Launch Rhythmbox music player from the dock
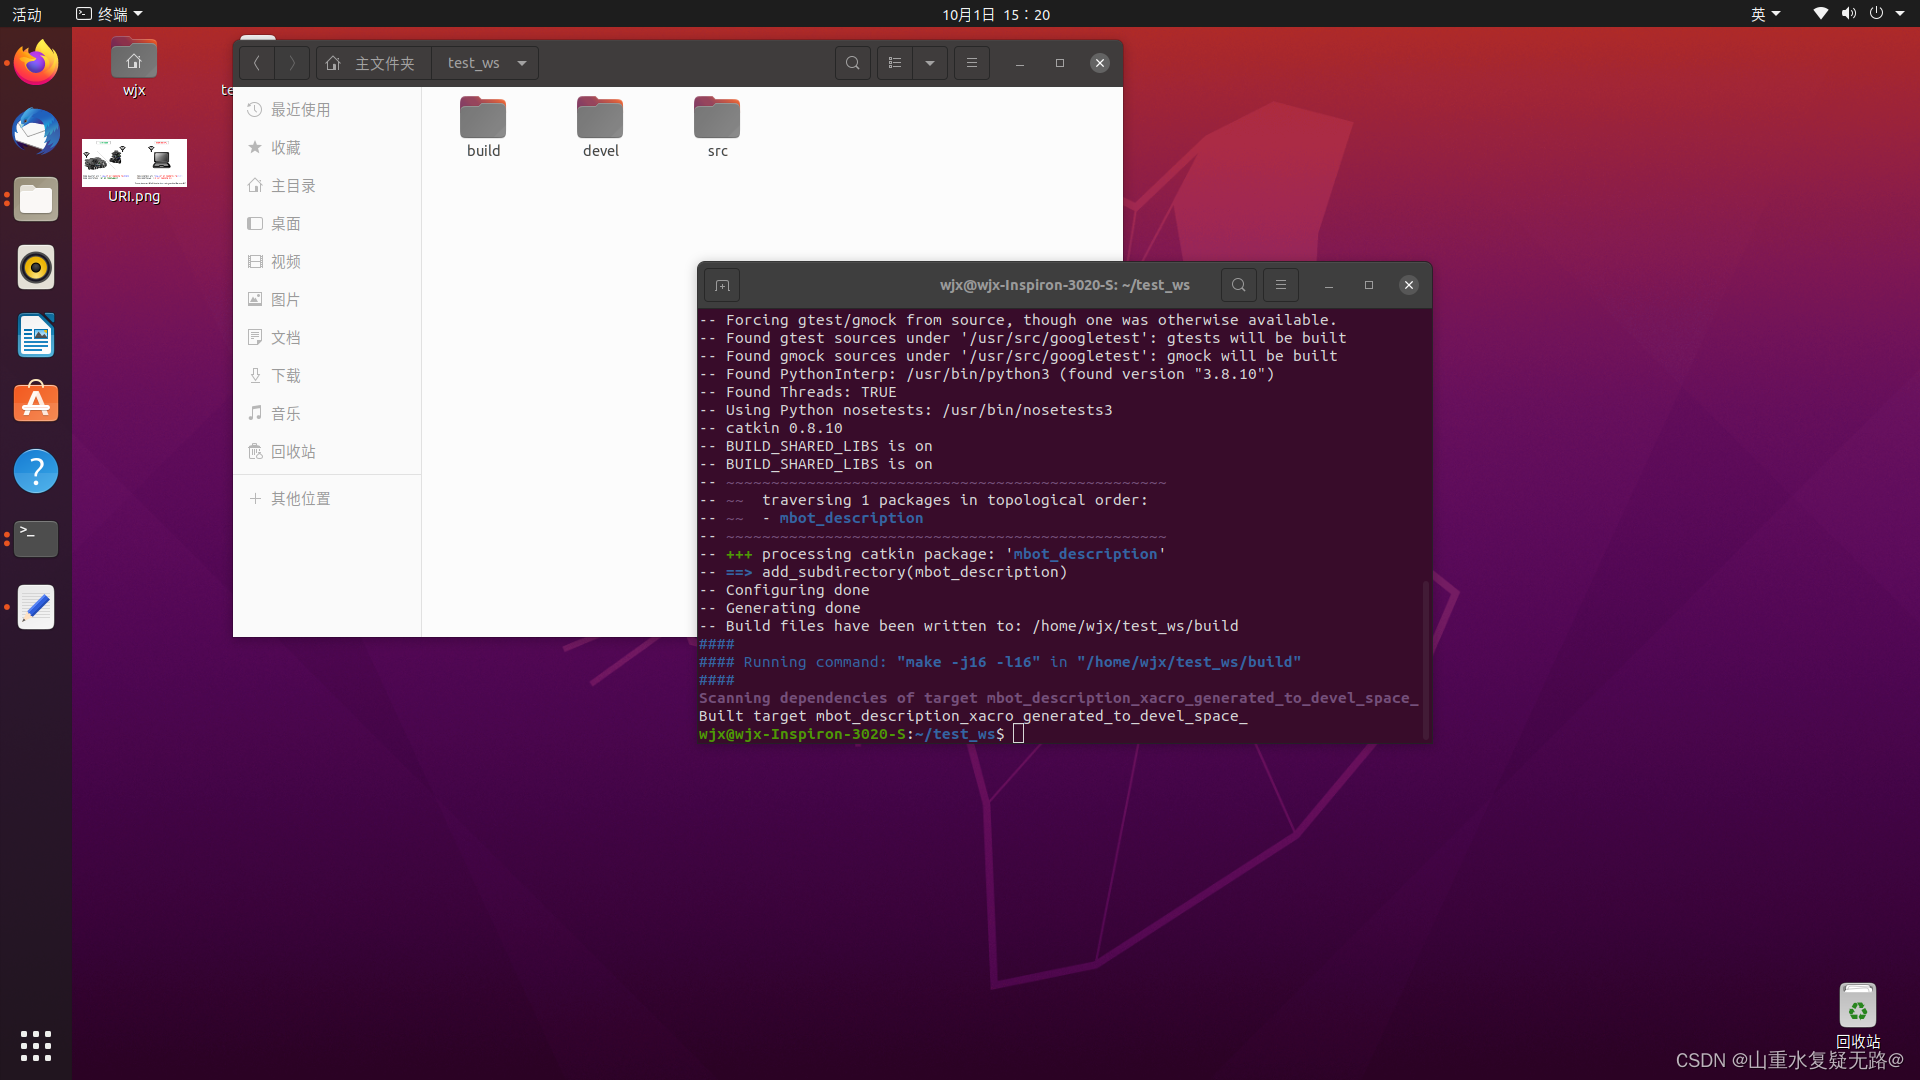 pos(36,267)
